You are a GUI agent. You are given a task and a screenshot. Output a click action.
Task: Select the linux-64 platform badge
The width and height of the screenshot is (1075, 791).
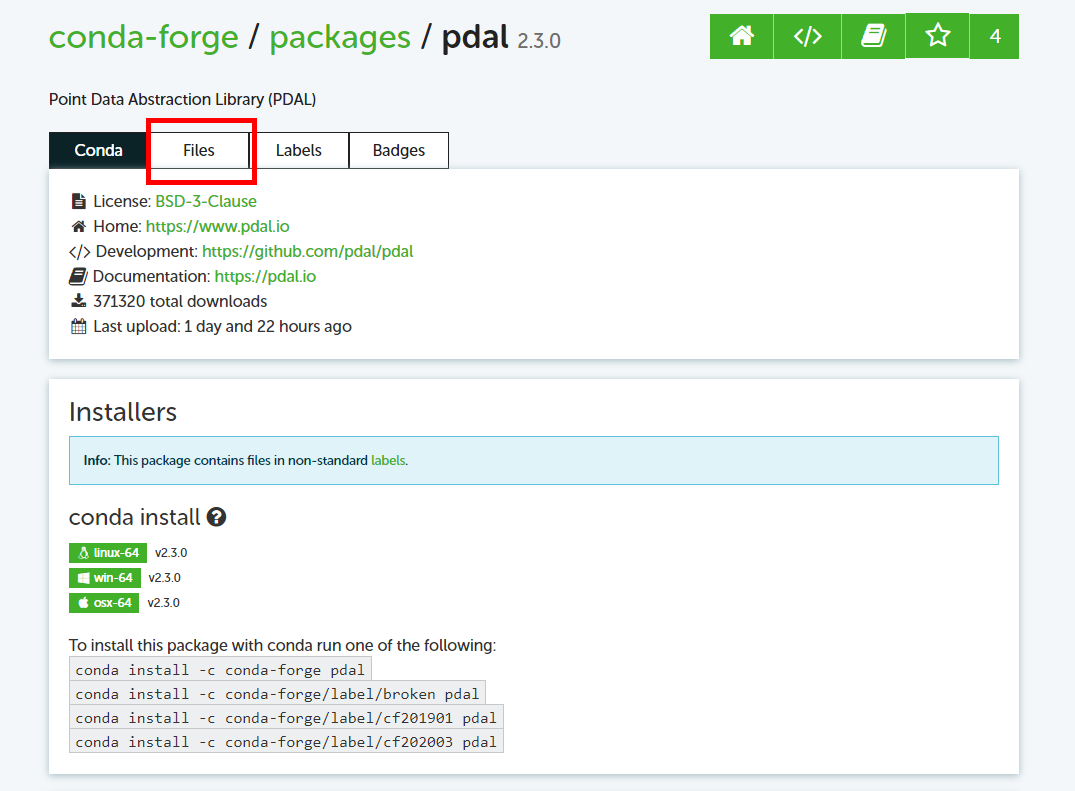[108, 553]
